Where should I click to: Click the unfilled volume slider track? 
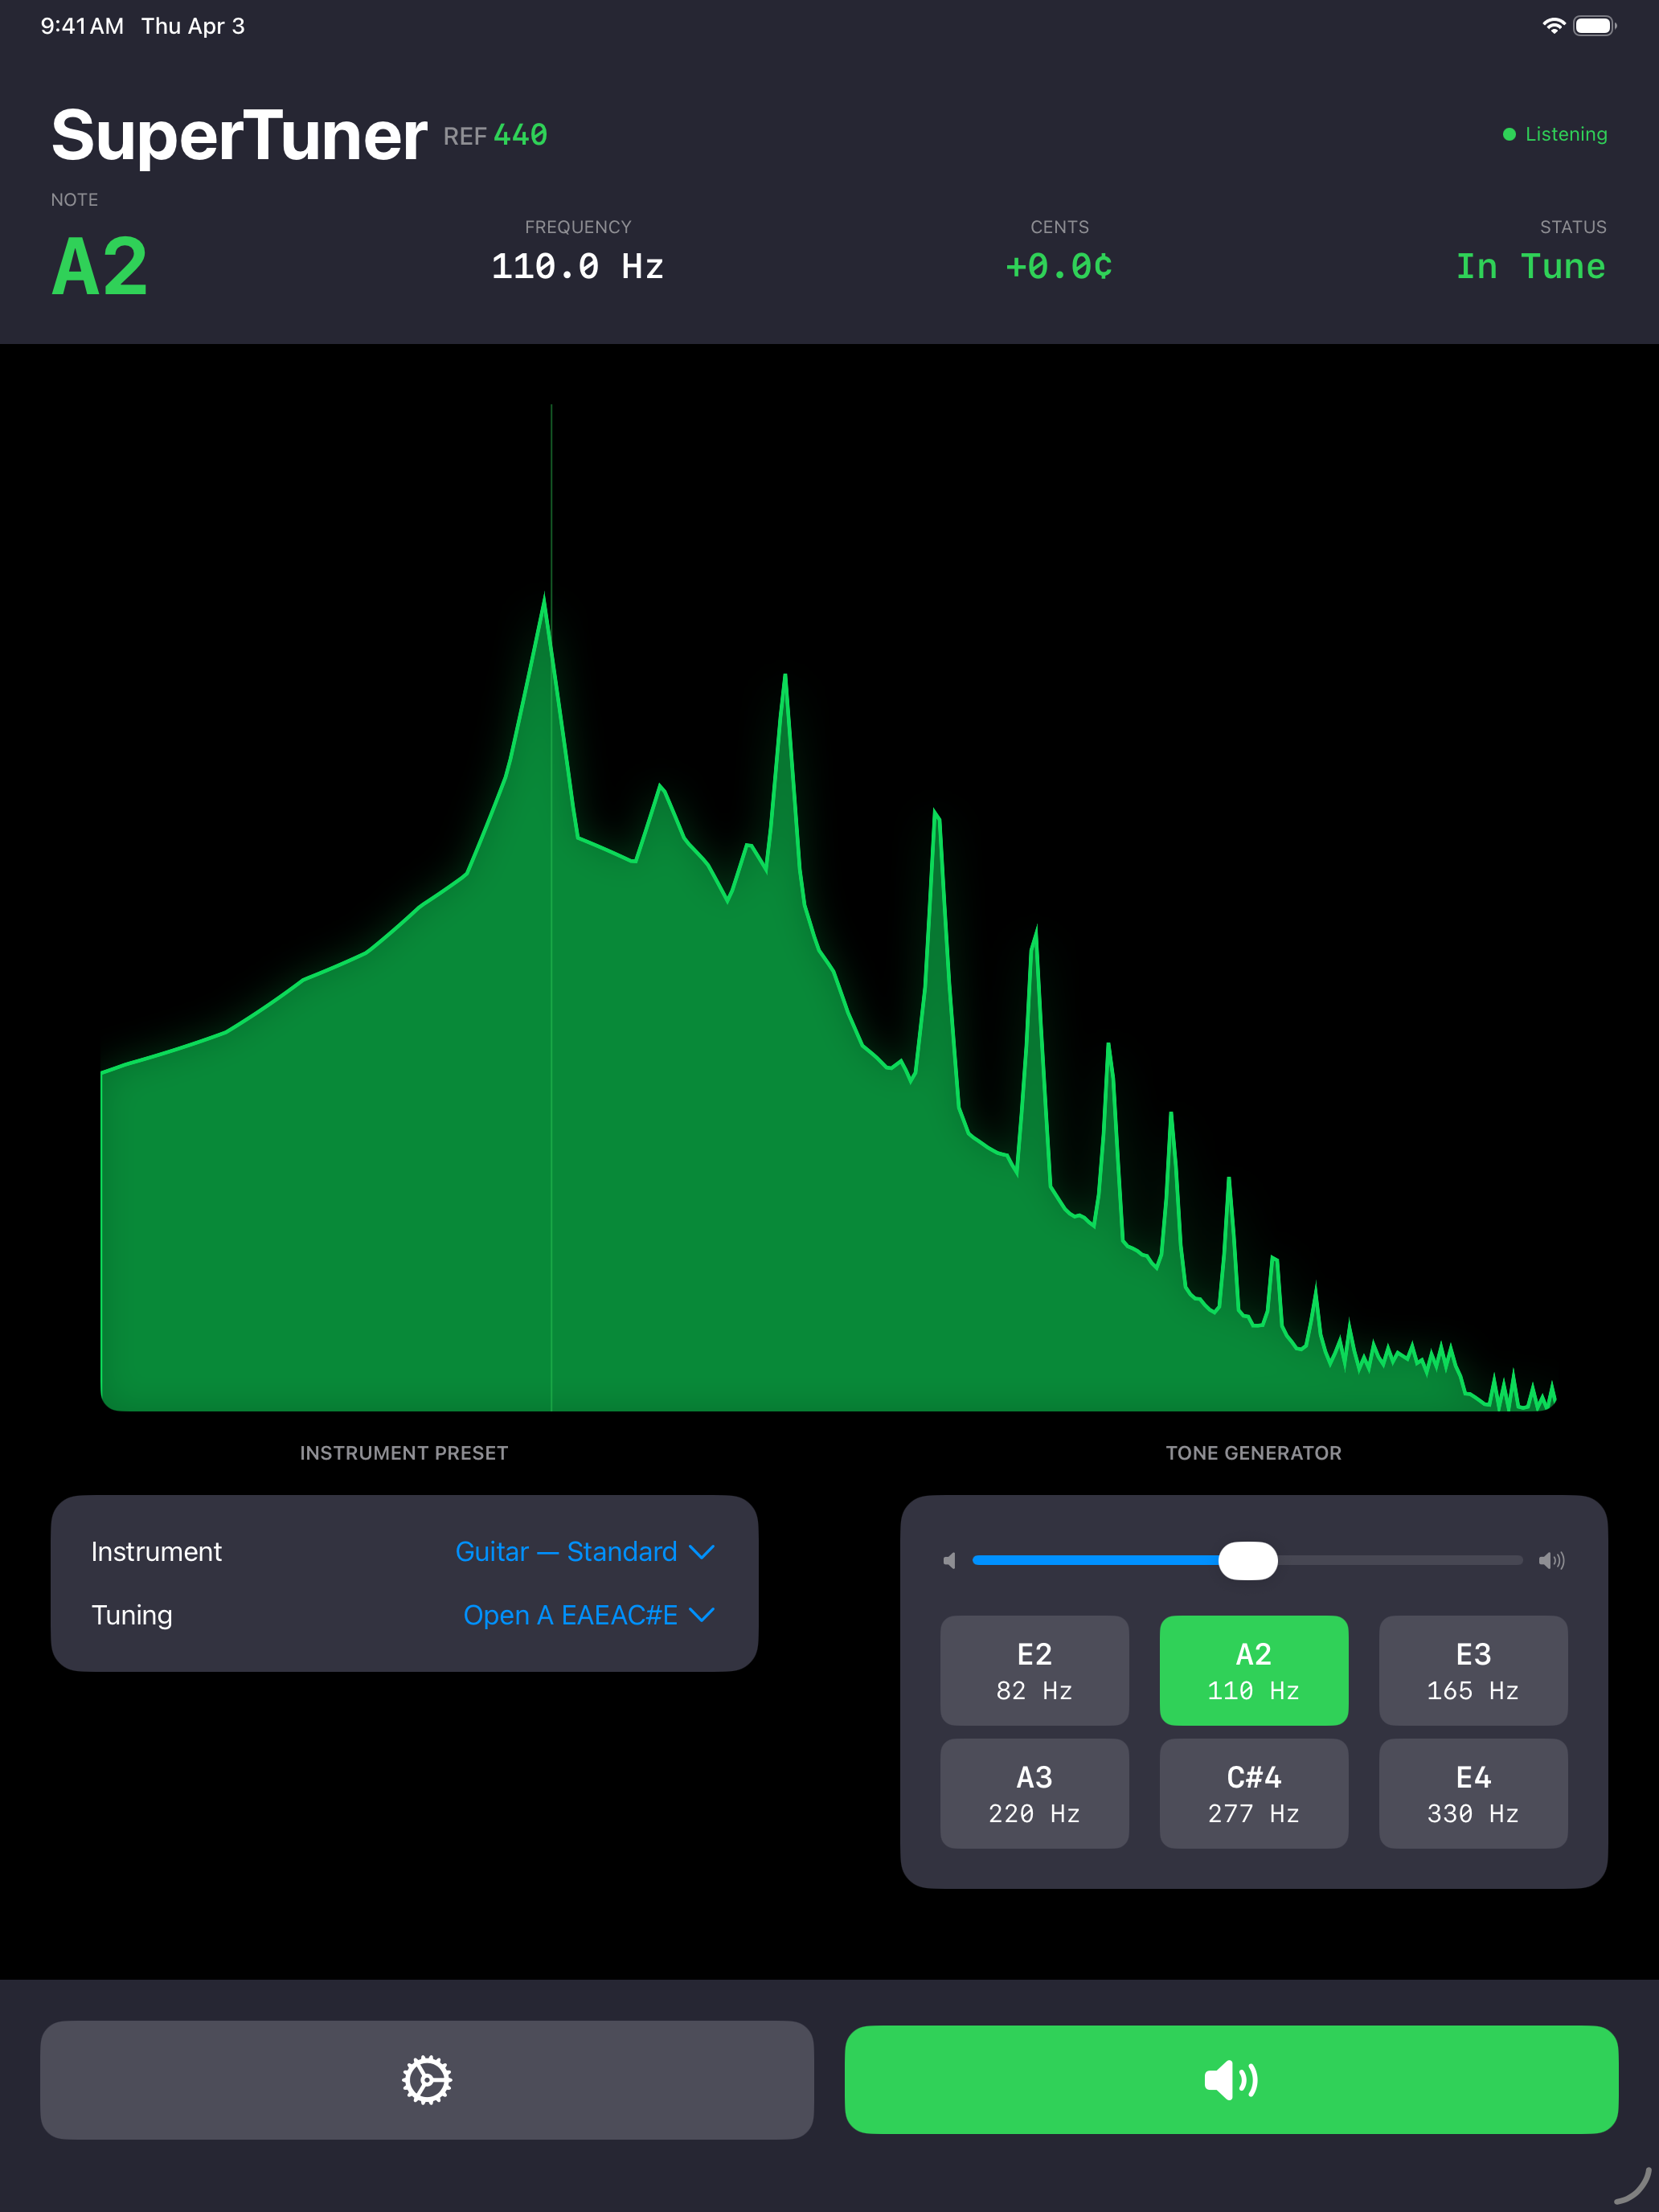(1400, 1560)
